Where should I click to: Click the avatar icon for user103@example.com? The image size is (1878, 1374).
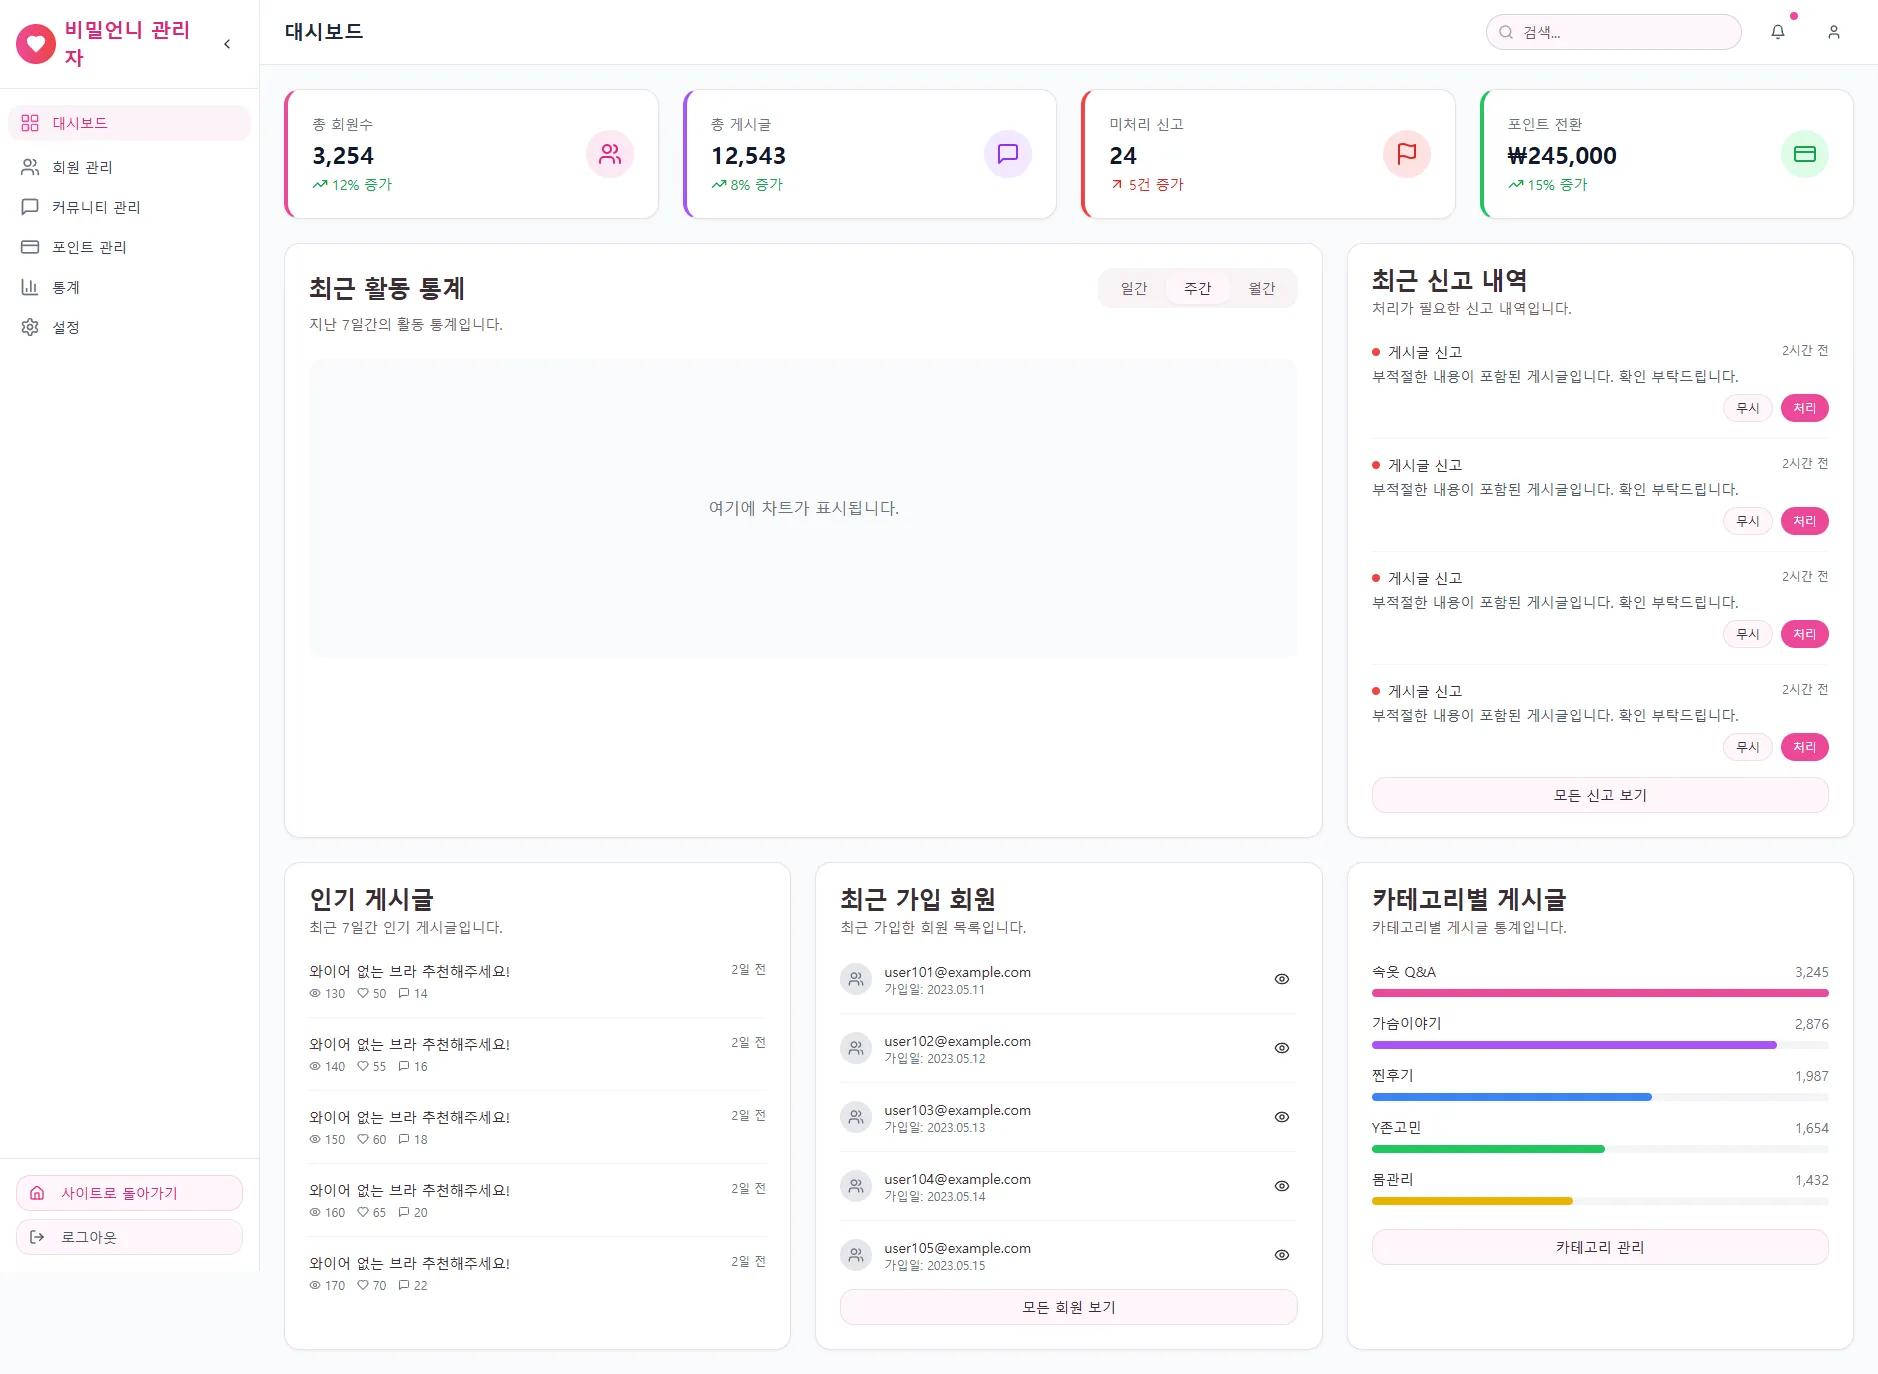coord(856,1117)
